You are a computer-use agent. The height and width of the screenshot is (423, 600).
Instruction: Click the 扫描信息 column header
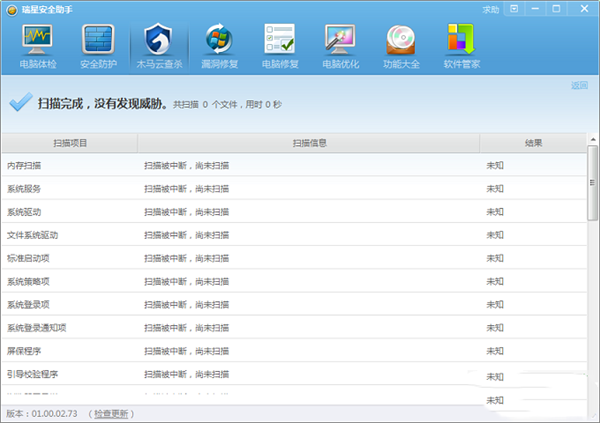click(x=309, y=143)
